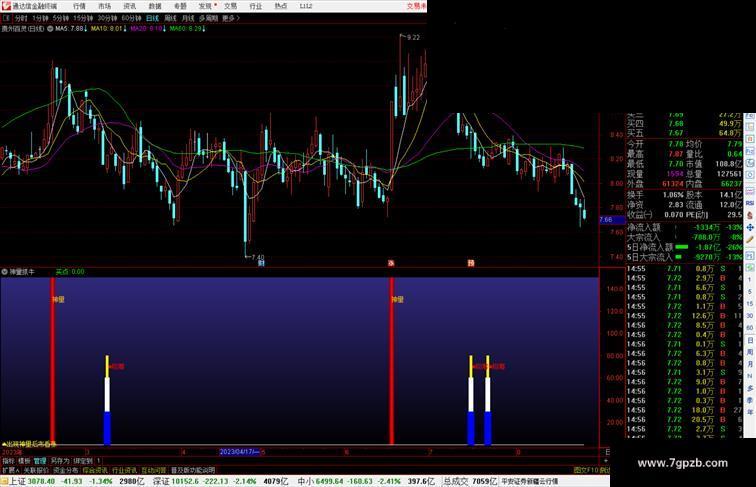Switch to the 分时 chart period

21,18
